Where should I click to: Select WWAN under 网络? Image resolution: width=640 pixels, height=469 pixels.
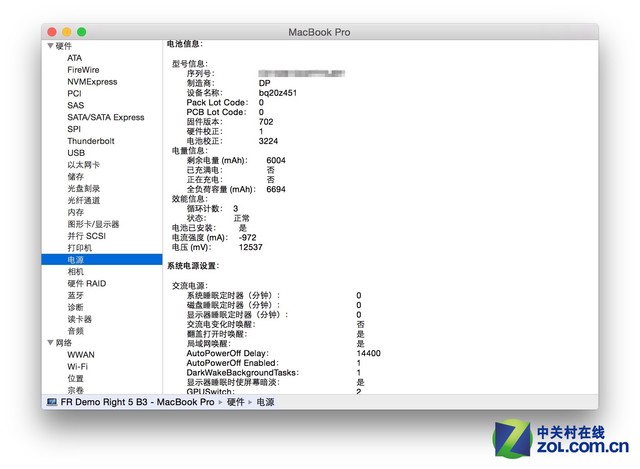click(81, 354)
